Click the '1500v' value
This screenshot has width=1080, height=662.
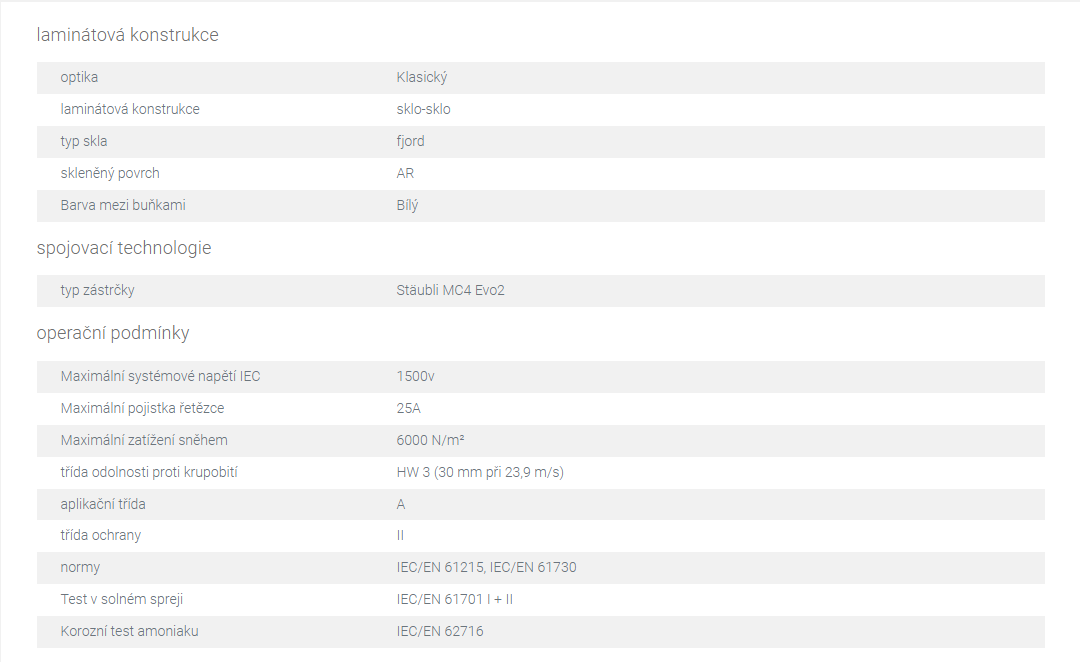coord(415,377)
